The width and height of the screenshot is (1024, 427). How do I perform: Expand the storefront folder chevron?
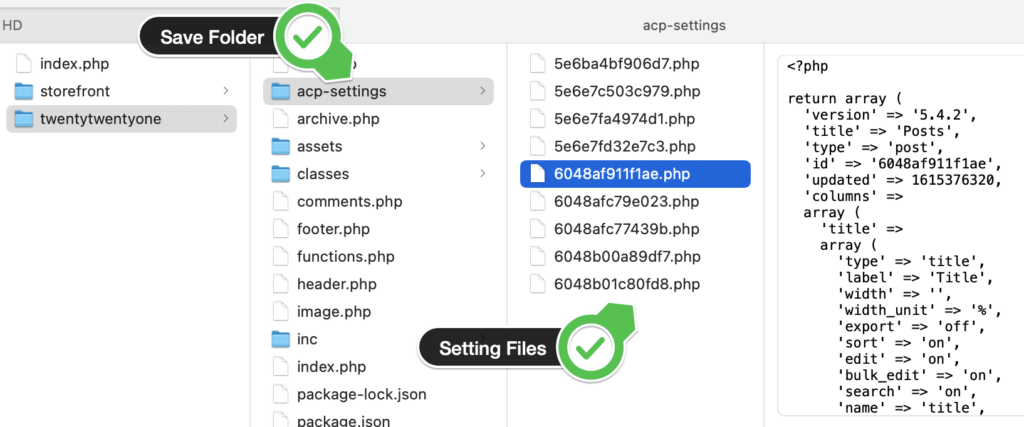[225, 92]
